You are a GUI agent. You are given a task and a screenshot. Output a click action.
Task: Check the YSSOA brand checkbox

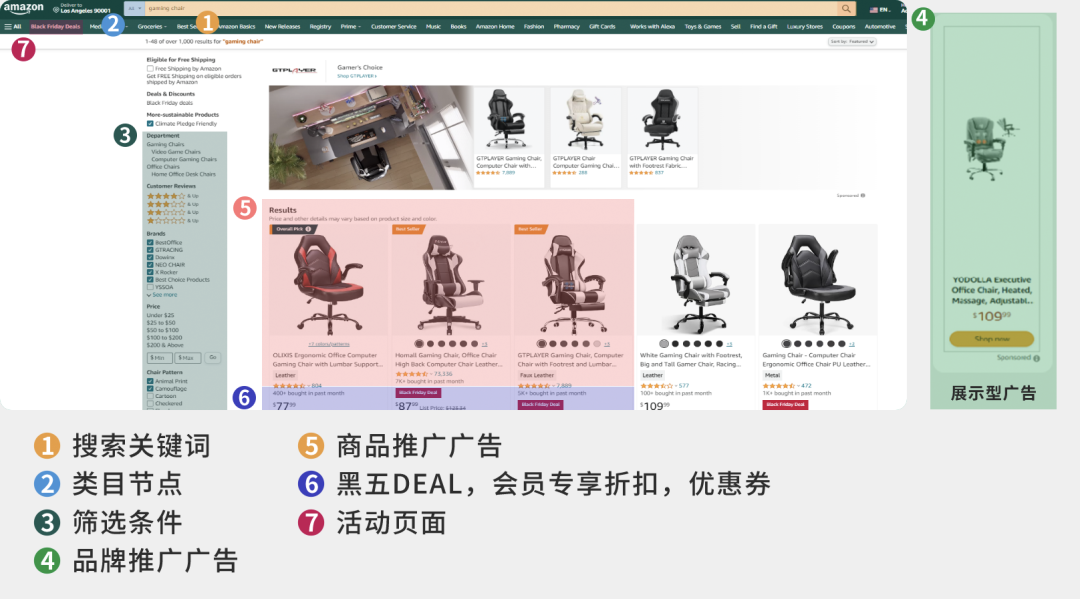pyautogui.click(x=150, y=286)
